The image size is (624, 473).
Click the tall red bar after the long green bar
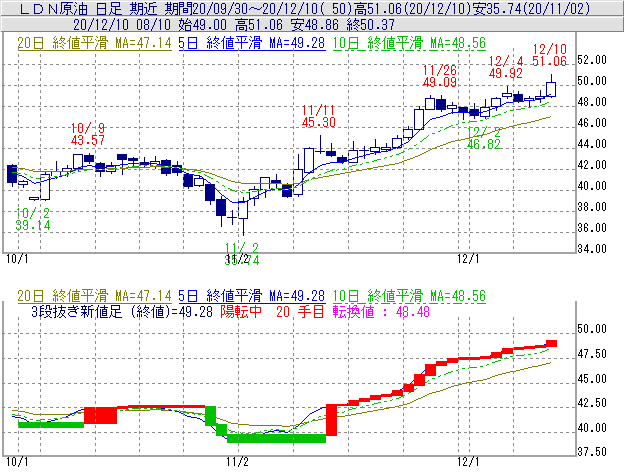click(332, 420)
